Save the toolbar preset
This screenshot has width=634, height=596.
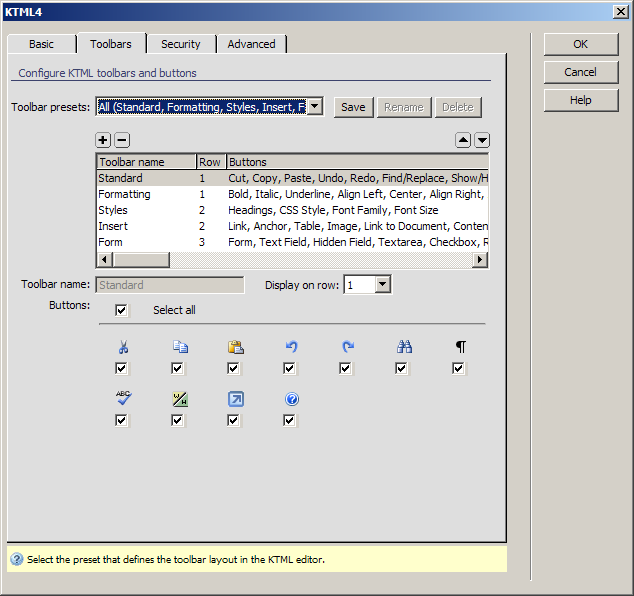click(x=353, y=107)
